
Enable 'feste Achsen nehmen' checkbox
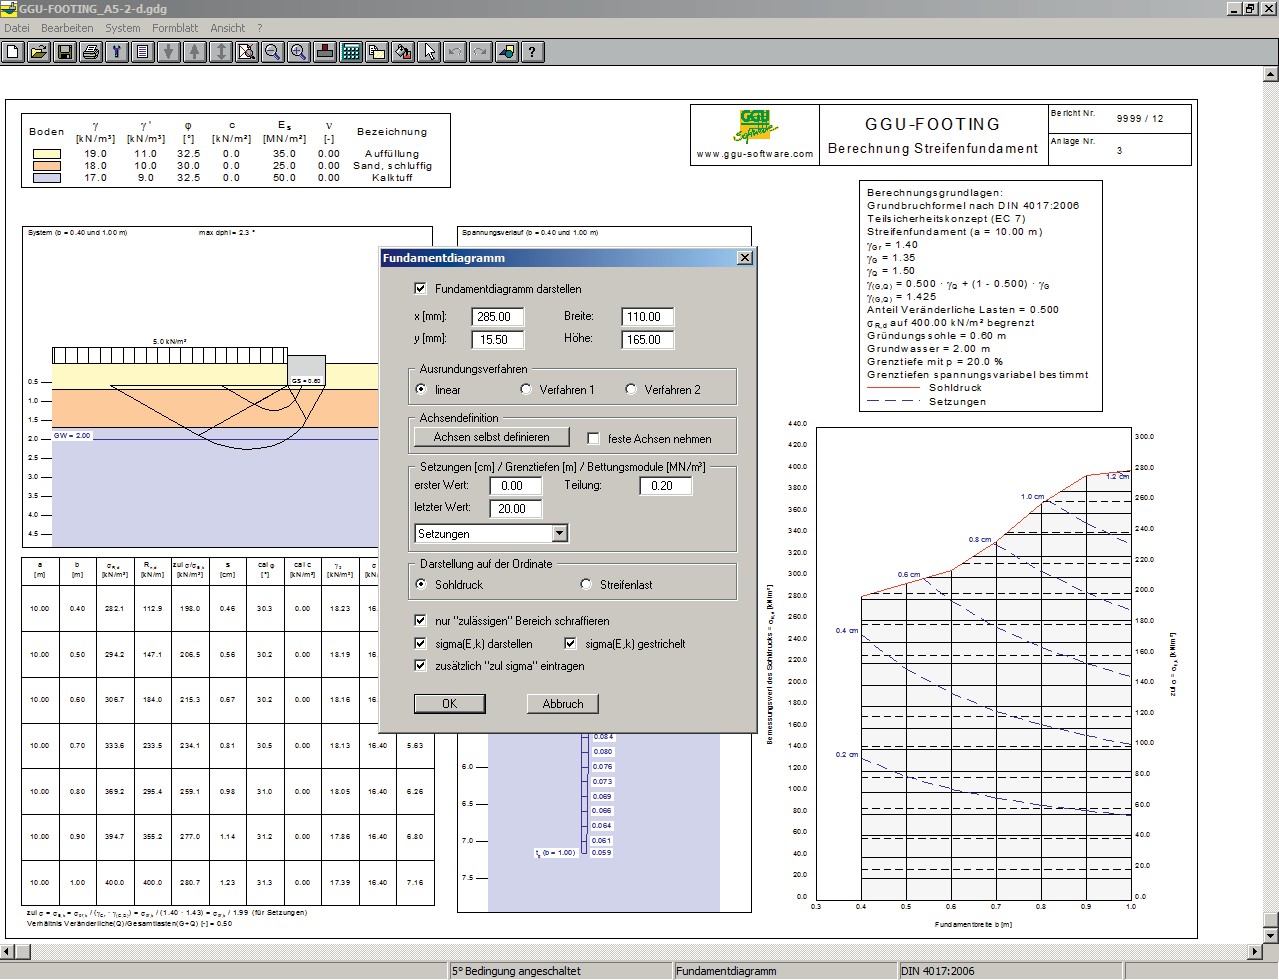(x=593, y=438)
